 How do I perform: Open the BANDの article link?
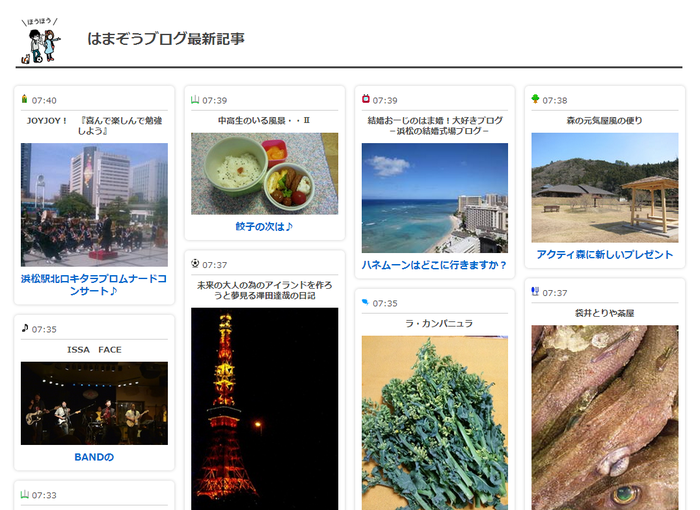click(94, 457)
